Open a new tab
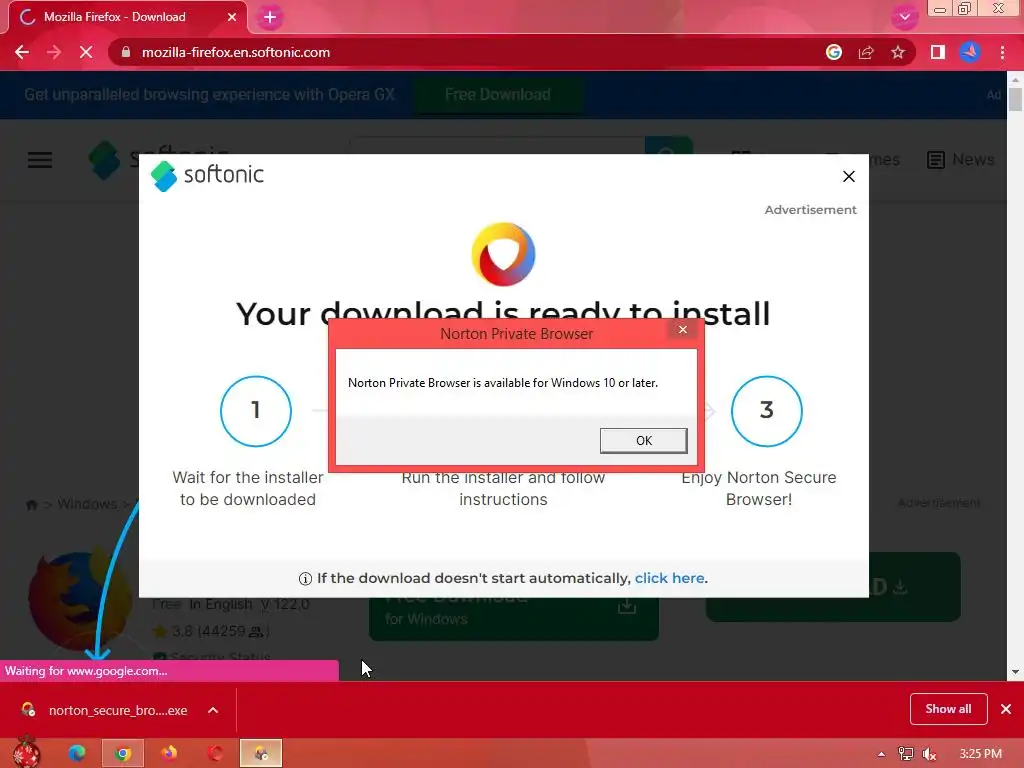Image resolution: width=1024 pixels, height=768 pixels. [x=270, y=17]
